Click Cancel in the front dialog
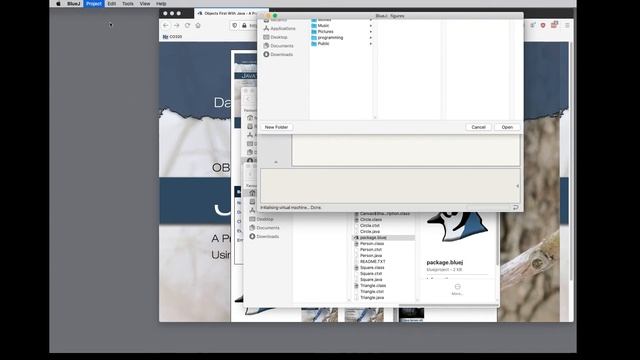The image size is (640, 360). [478, 127]
